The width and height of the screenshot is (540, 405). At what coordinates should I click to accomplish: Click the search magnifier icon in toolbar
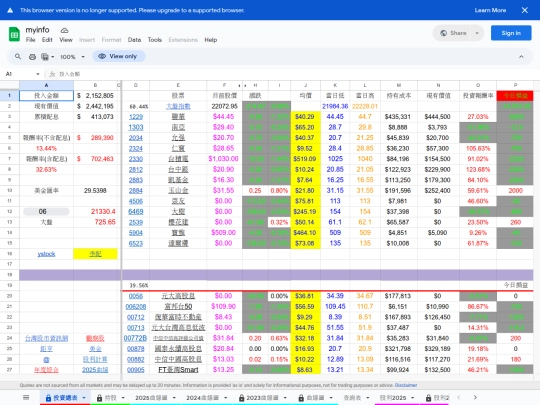tap(18, 56)
